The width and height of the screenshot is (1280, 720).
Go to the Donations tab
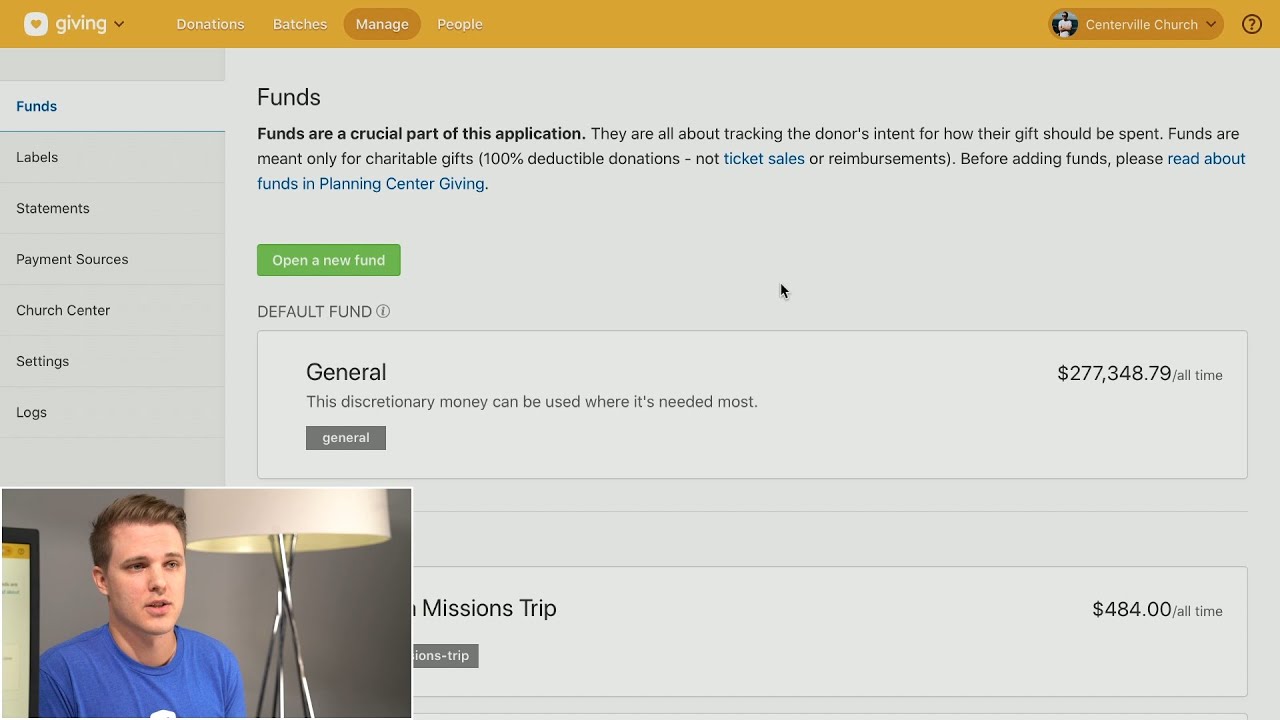coord(210,24)
